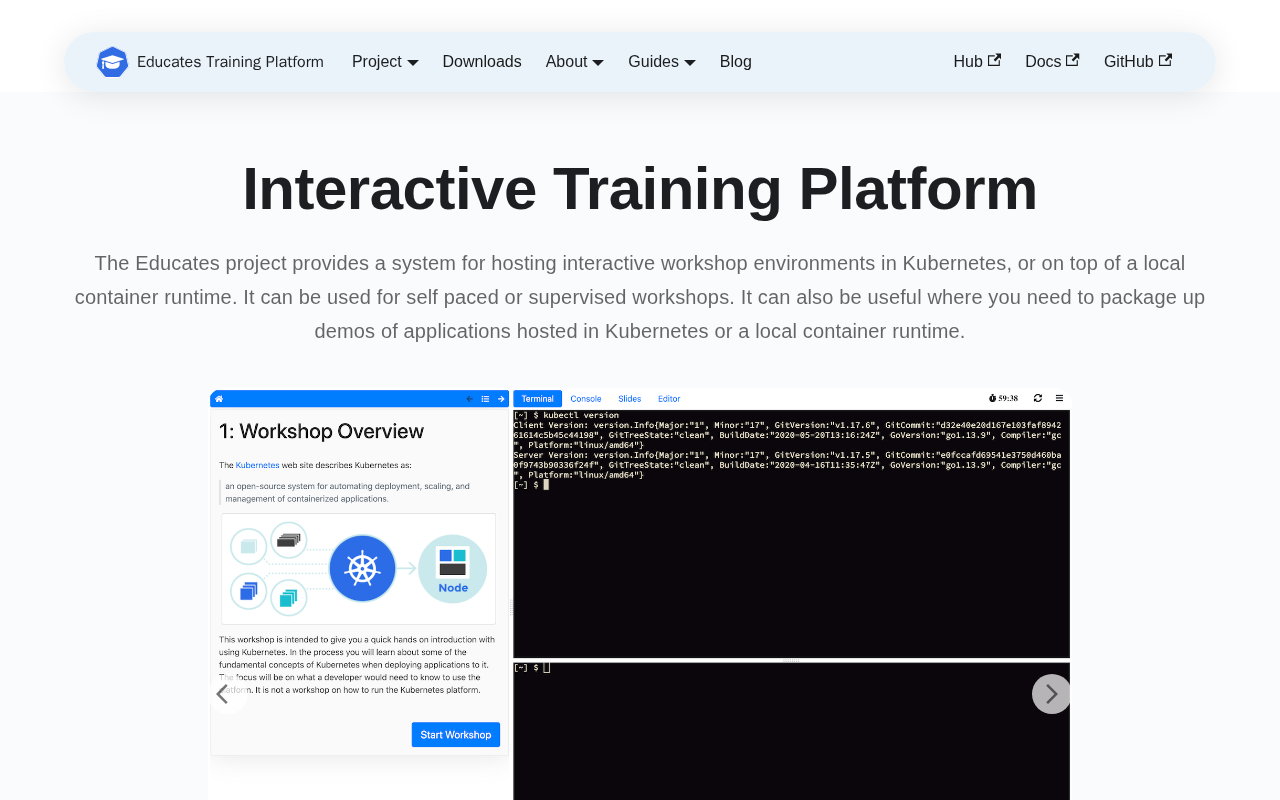Viewport: 1280px width, 800px height.
Task: Open the Project dropdown menu
Action: coord(385,62)
